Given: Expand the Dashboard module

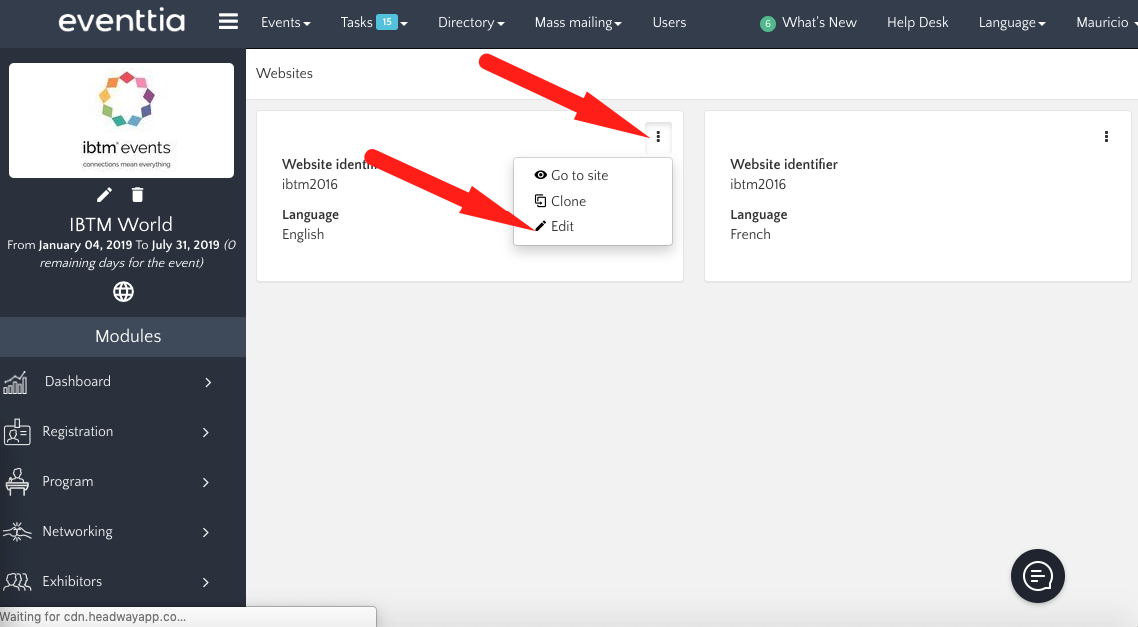Looking at the screenshot, I should [110, 381].
